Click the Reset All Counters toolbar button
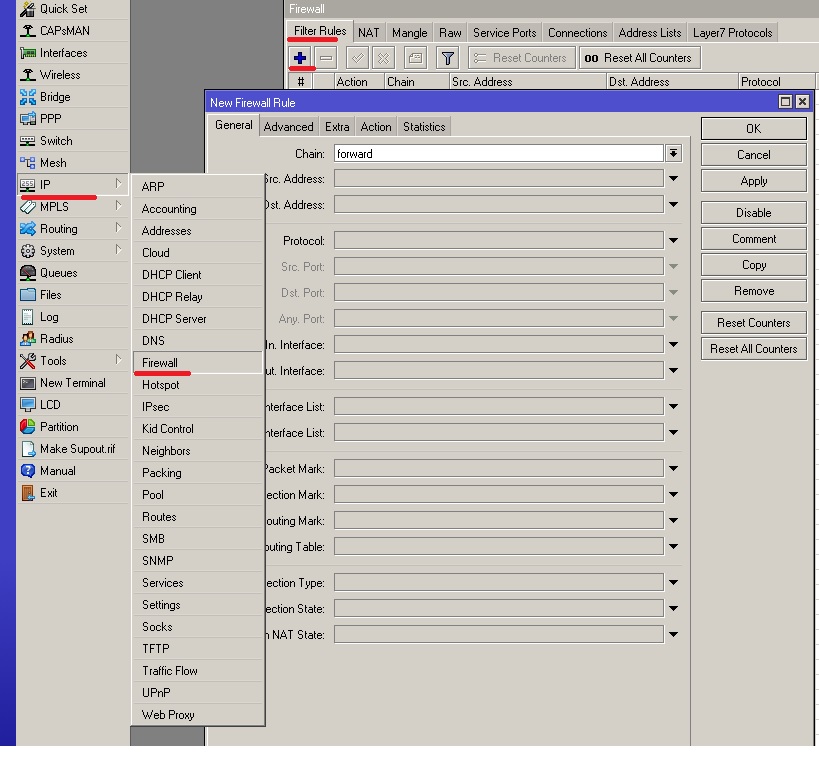Viewport: 819px width, 757px height. tap(638, 58)
